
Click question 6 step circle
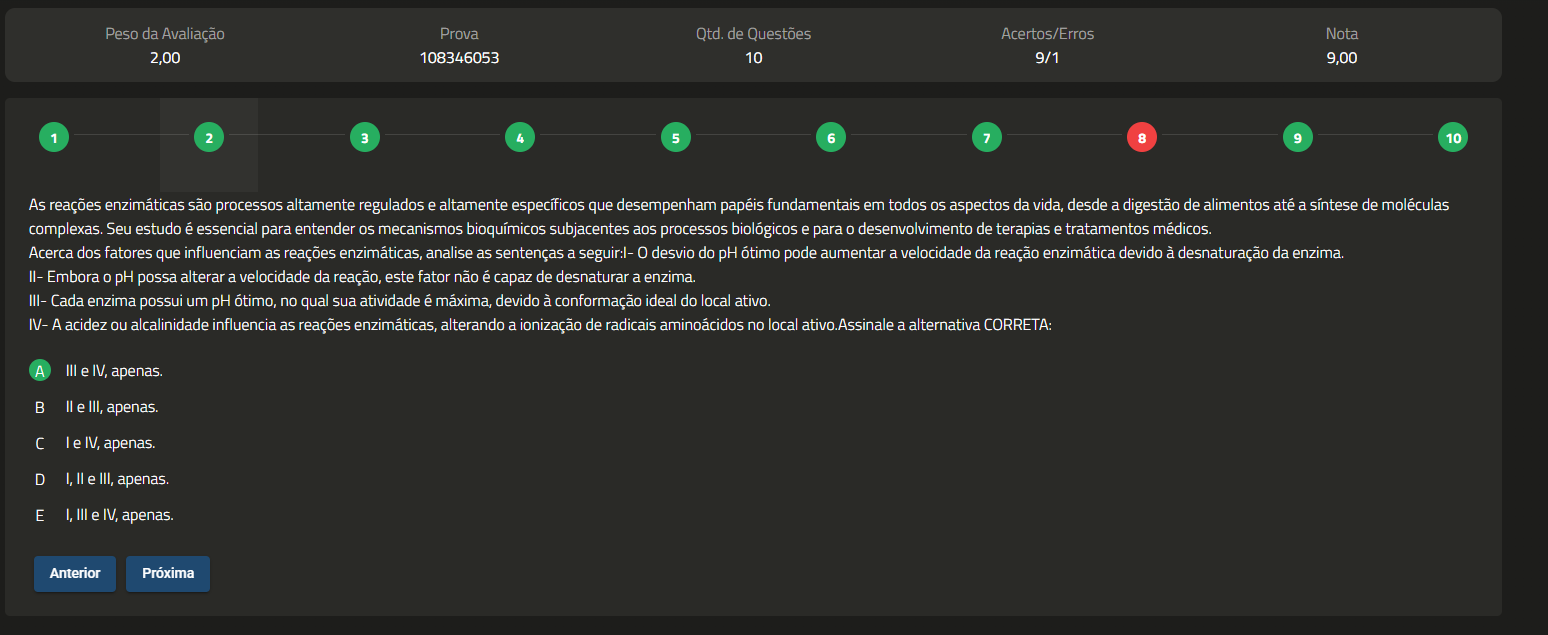(831, 138)
